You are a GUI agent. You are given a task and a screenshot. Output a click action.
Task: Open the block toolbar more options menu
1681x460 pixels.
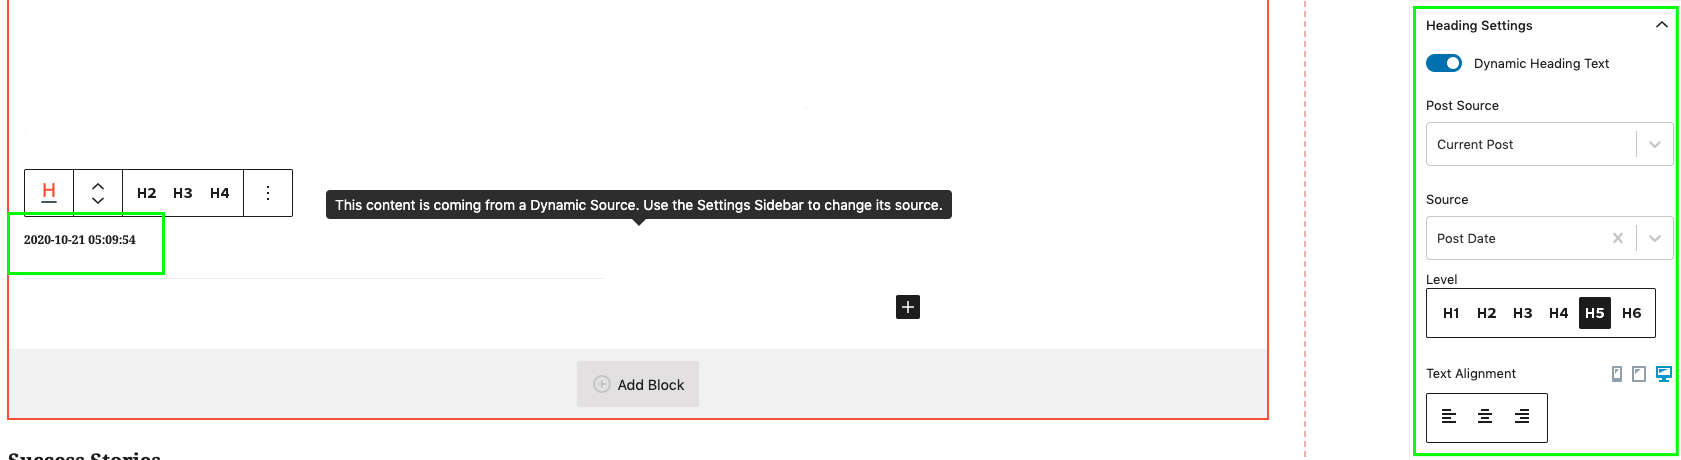click(267, 193)
